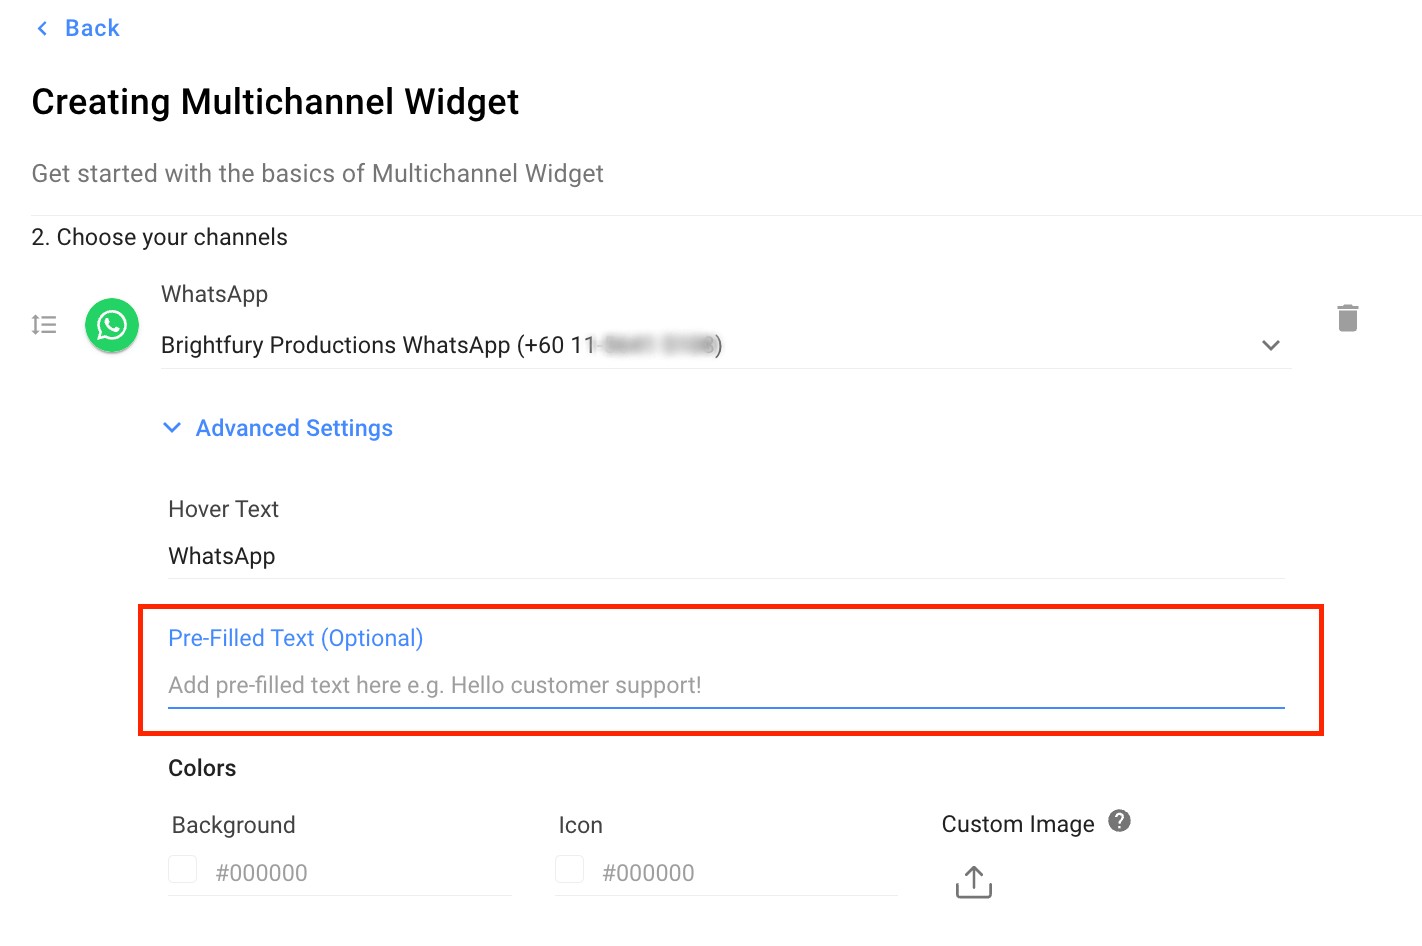Viewport: 1422px width, 946px height.
Task: Select the Brightfury Productions WhatsApp combo box
Action: pos(700,345)
